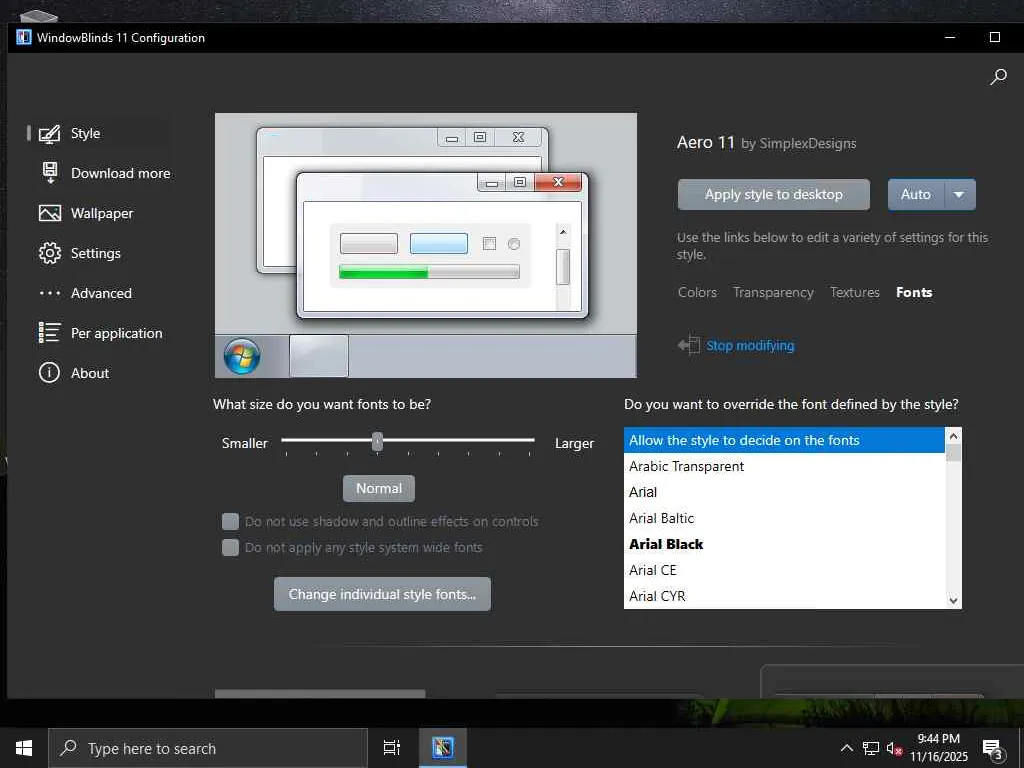
Task: Open the Style section icon in sidebar
Action: click(50, 134)
